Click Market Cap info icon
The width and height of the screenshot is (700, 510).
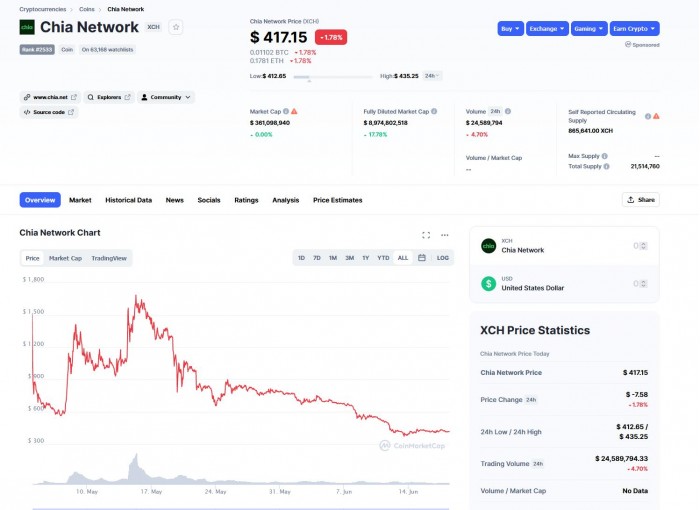pos(285,111)
